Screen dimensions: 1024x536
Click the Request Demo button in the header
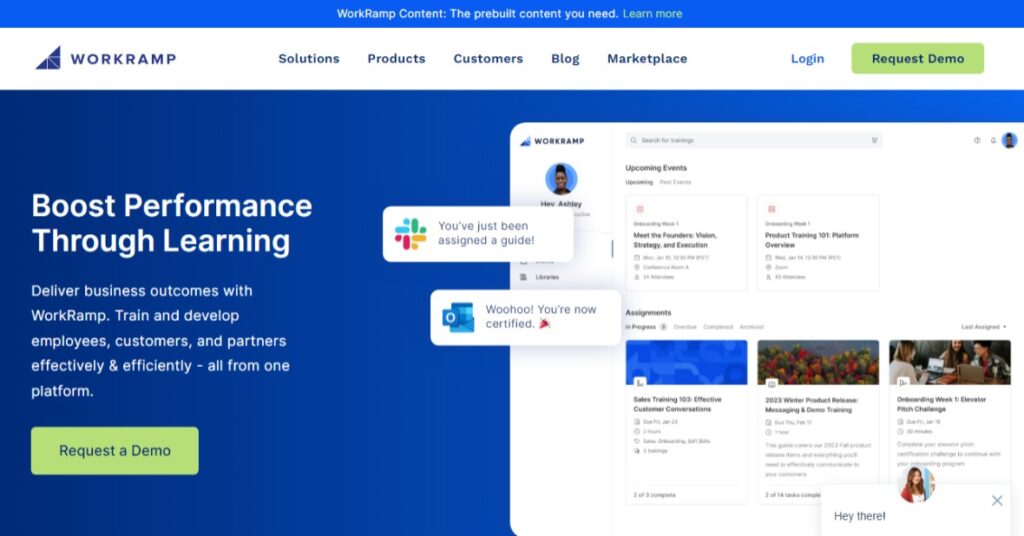pyautogui.click(x=918, y=58)
